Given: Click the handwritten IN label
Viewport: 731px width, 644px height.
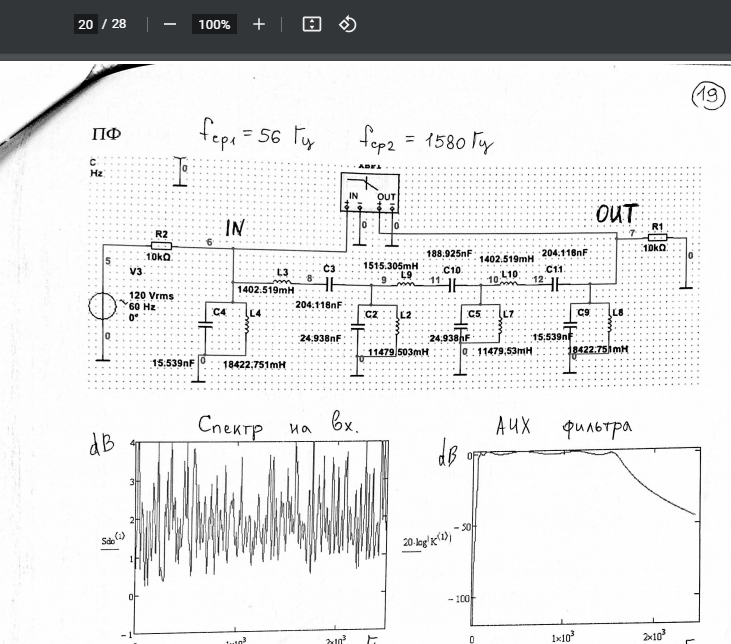Looking at the screenshot, I should [x=234, y=229].
